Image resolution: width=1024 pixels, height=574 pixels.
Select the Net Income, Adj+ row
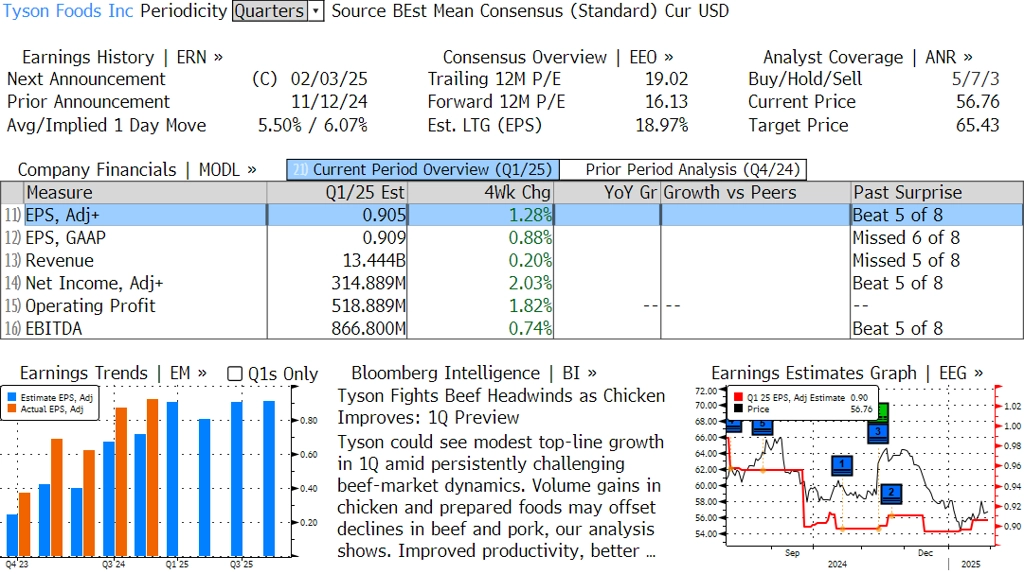point(512,283)
